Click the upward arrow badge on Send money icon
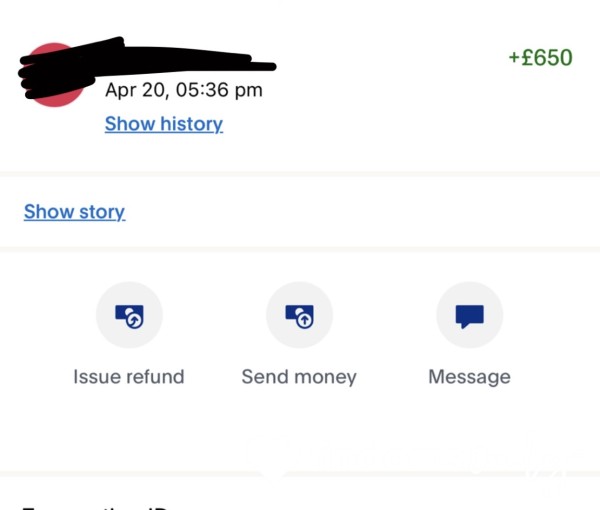This screenshot has height=510, width=600. coord(305,320)
